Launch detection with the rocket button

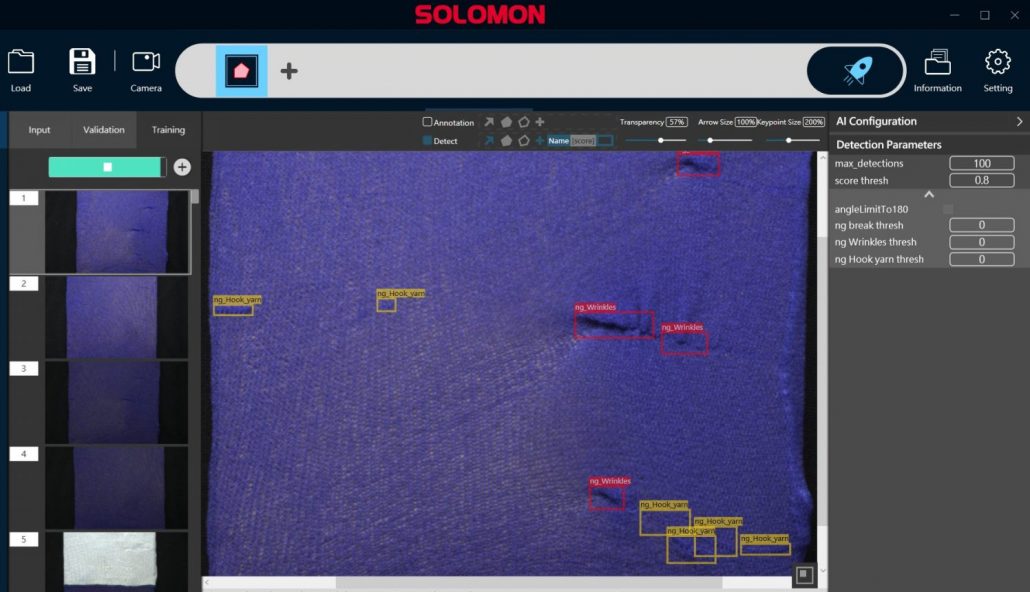(x=856, y=71)
